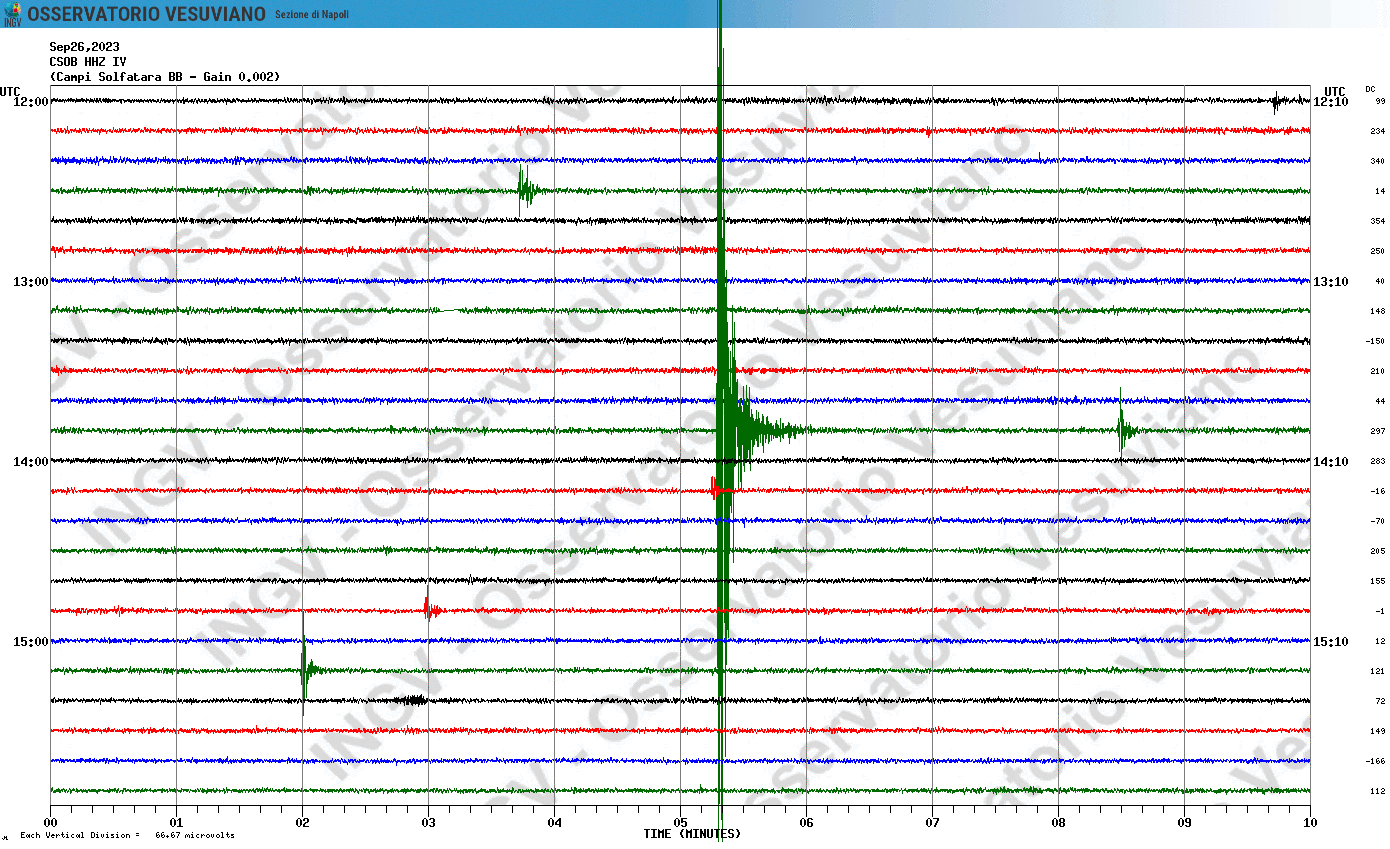Click the left '15:00' time label
1390x849 pixels.
click(x=30, y=642)
